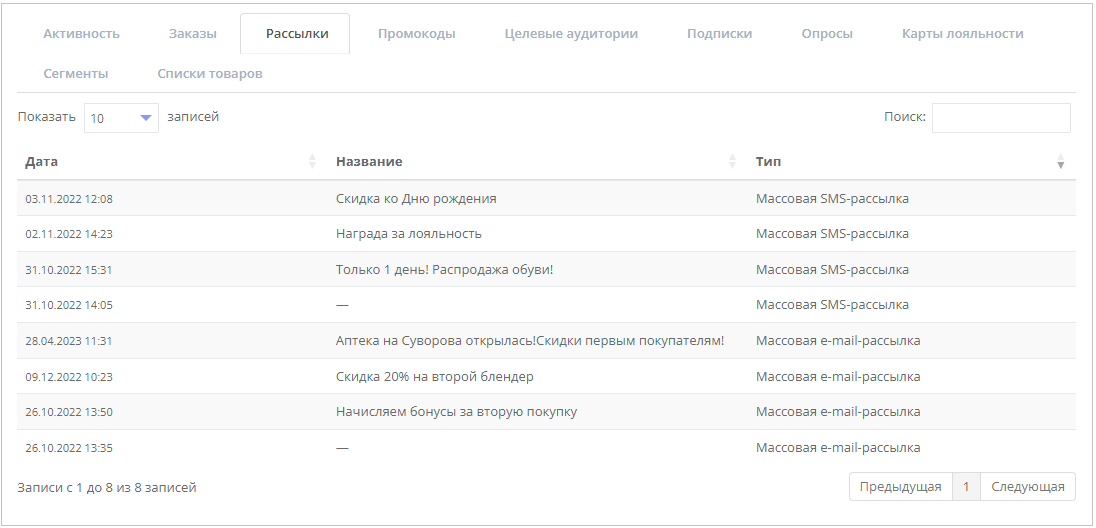Show the Карты лояльности tab

coord(962,34)
